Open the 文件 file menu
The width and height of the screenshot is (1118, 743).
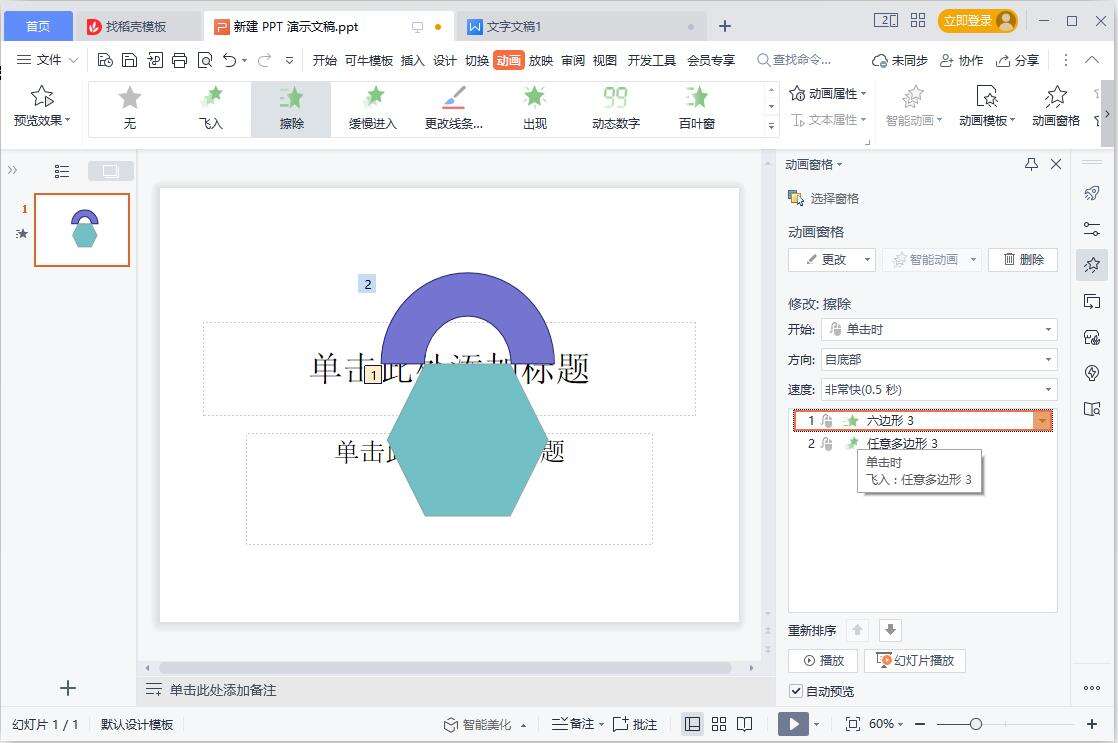(x=47, y=61)
